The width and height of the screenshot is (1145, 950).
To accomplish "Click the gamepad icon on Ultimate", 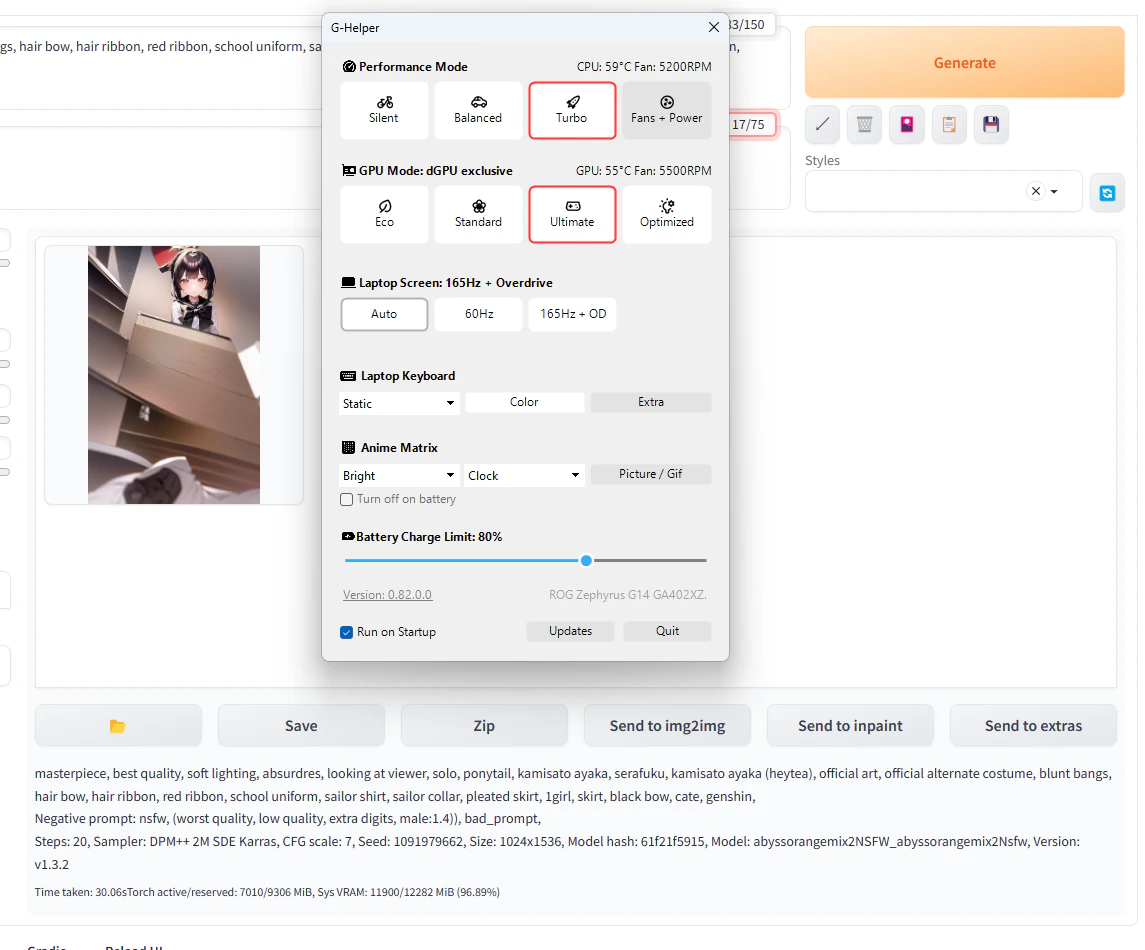I will pyautogui.click(x=573, y=206).
